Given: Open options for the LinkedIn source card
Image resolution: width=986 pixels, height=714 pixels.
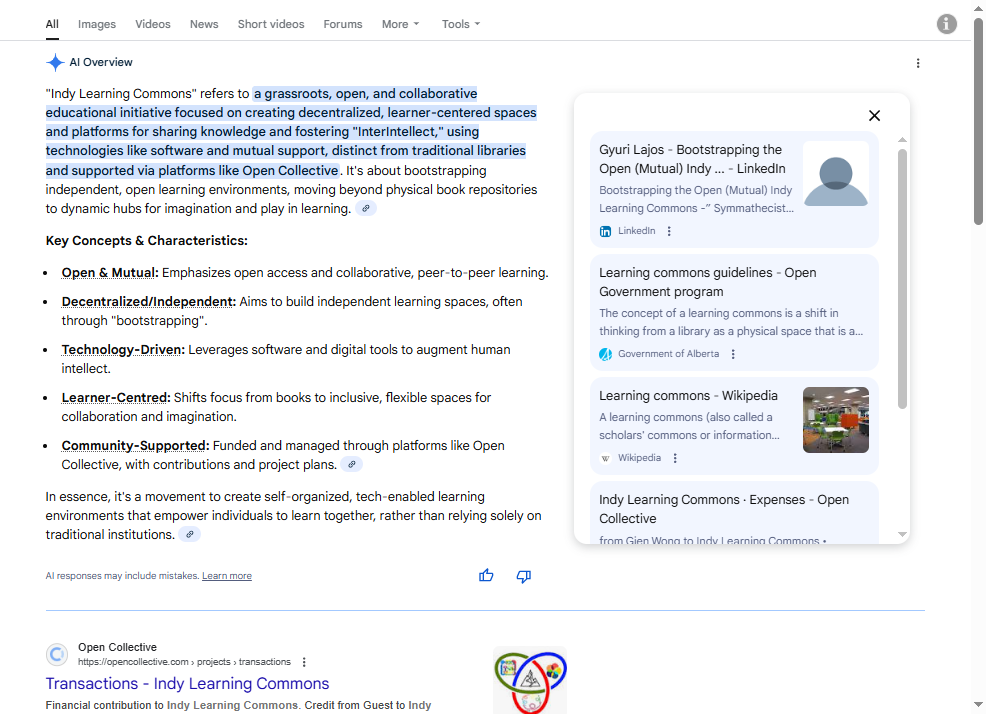Looking at the screenshot, I should (x=669, y=231).
